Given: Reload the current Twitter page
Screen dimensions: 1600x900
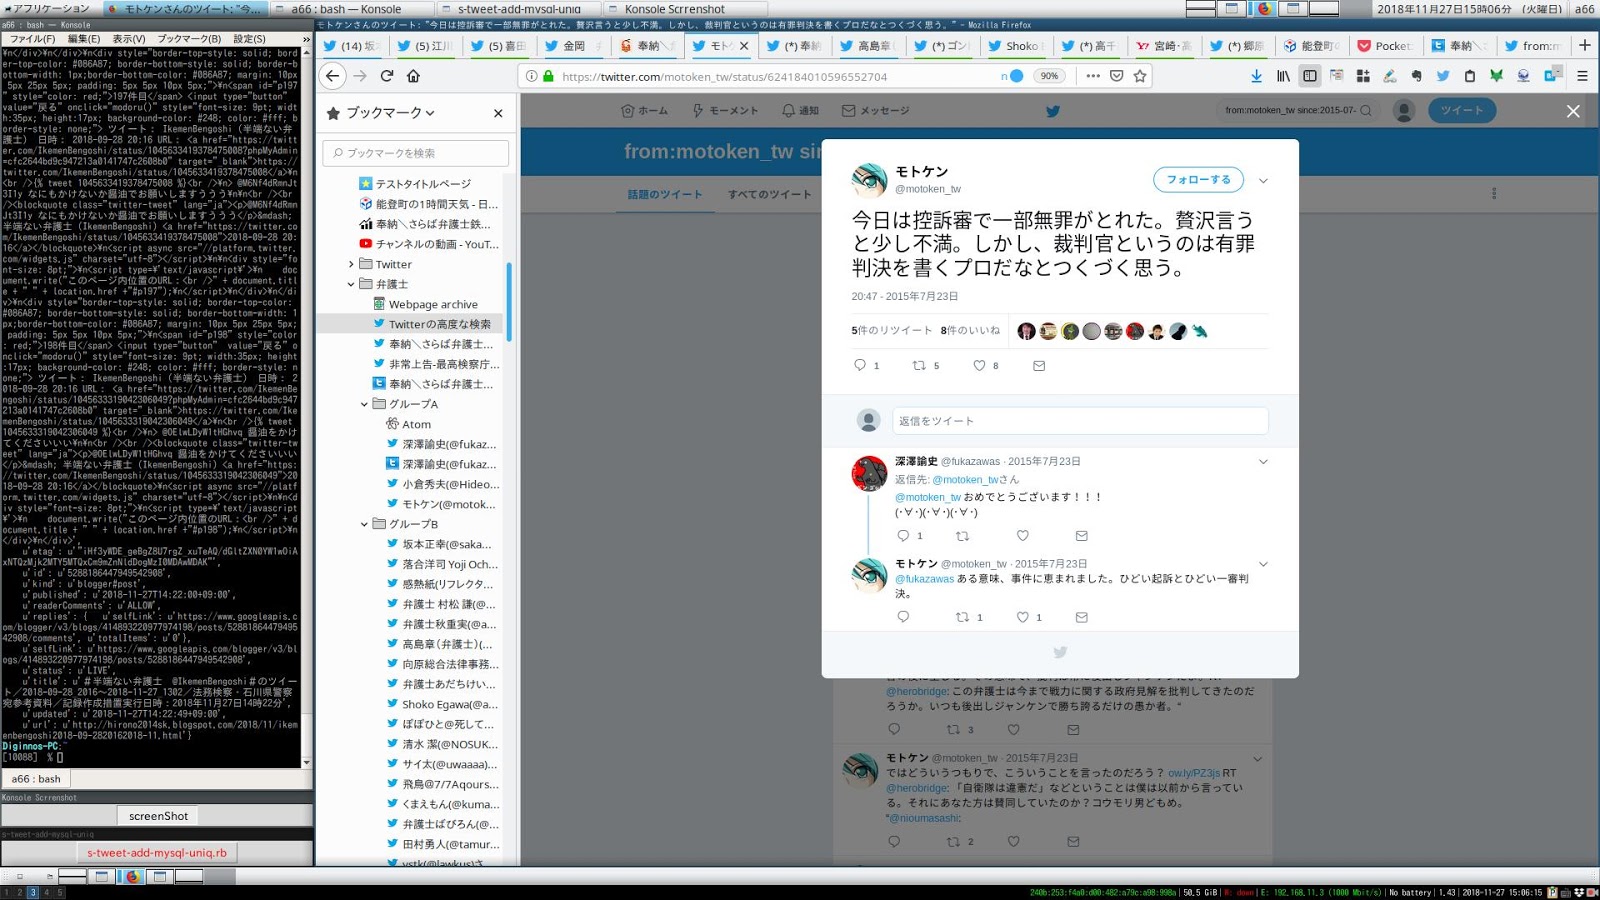Looking at the screenshot, I should click(x=387, y=76).
